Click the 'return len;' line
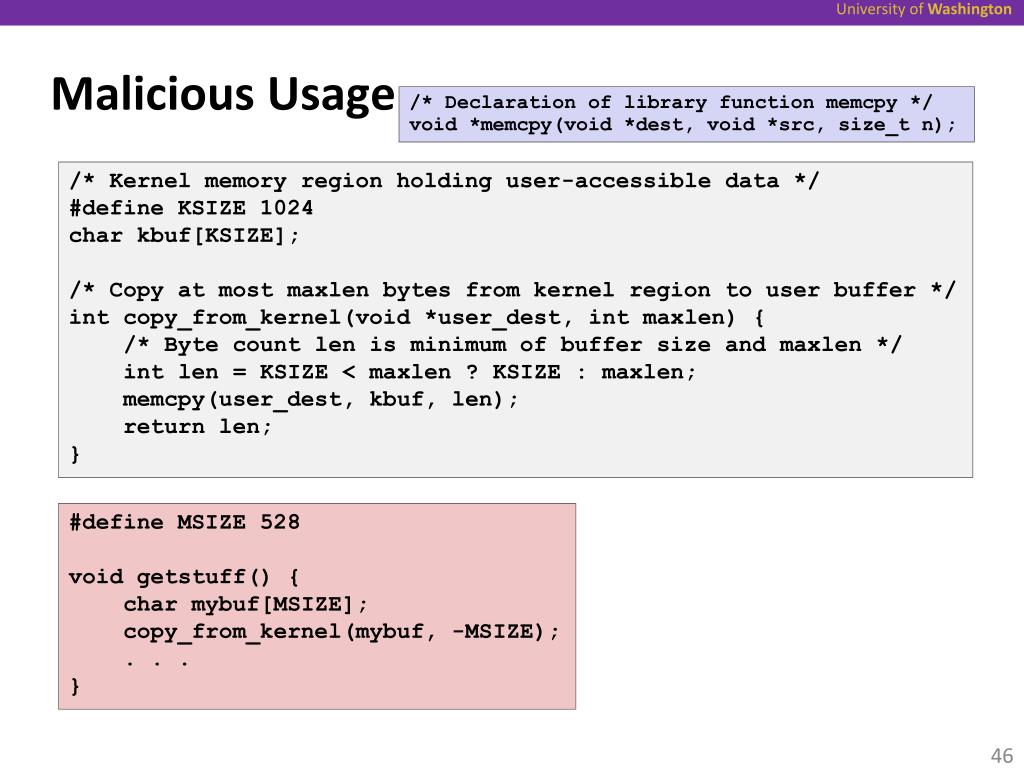This screenshot has height=768, width=1024. click(198, 426)
